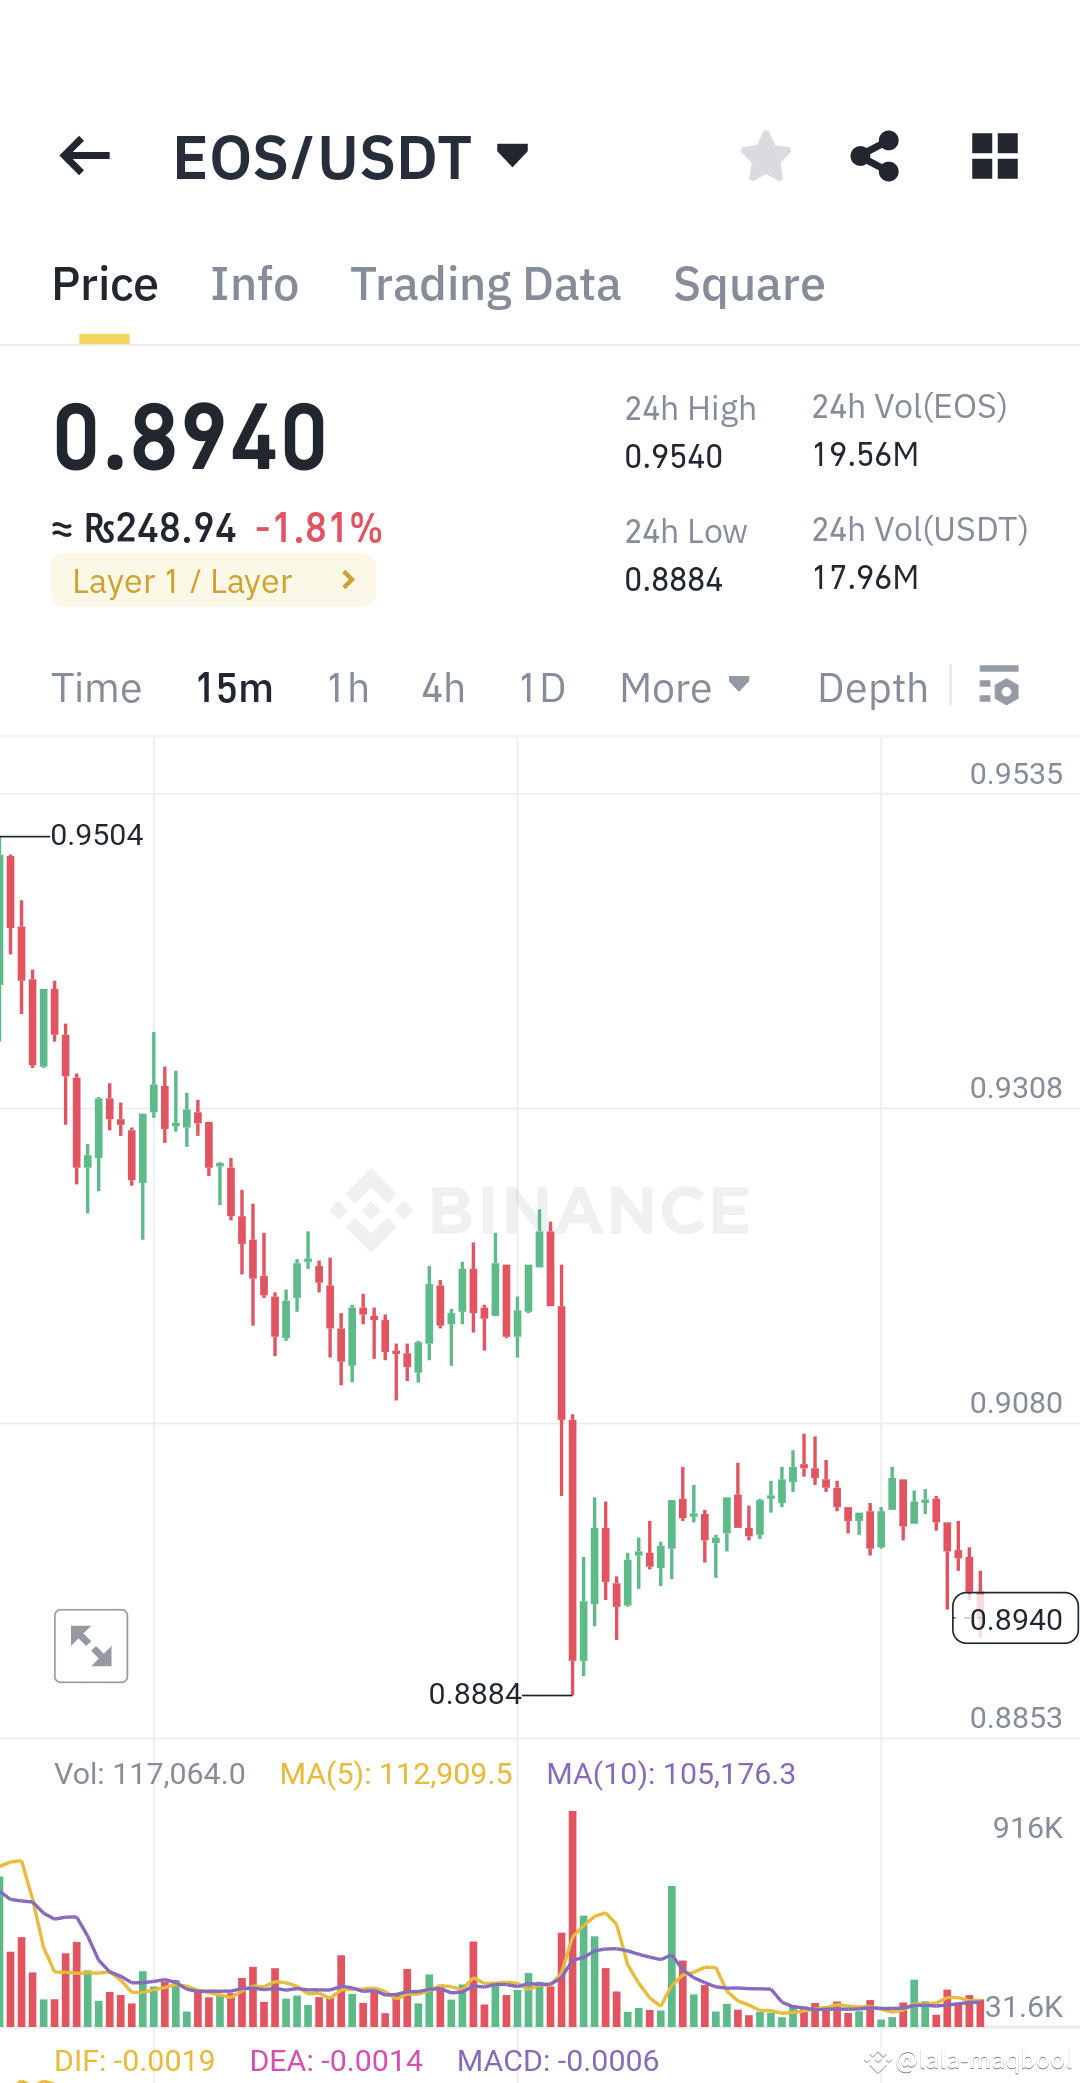Toggle the 1h candlestick interval
Viewport: 1080px width, 2083px height.
coord(346,687)
